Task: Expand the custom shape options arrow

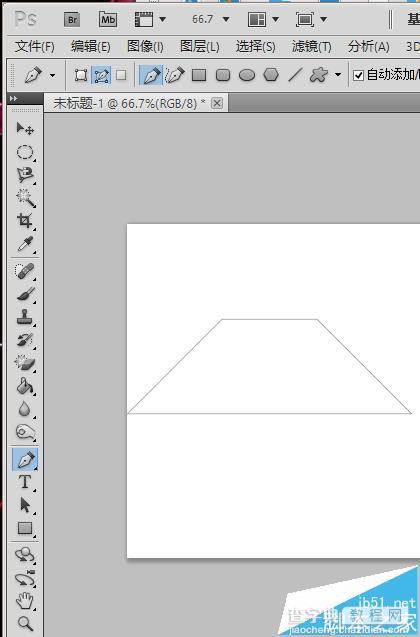Action: click(338, 75)
